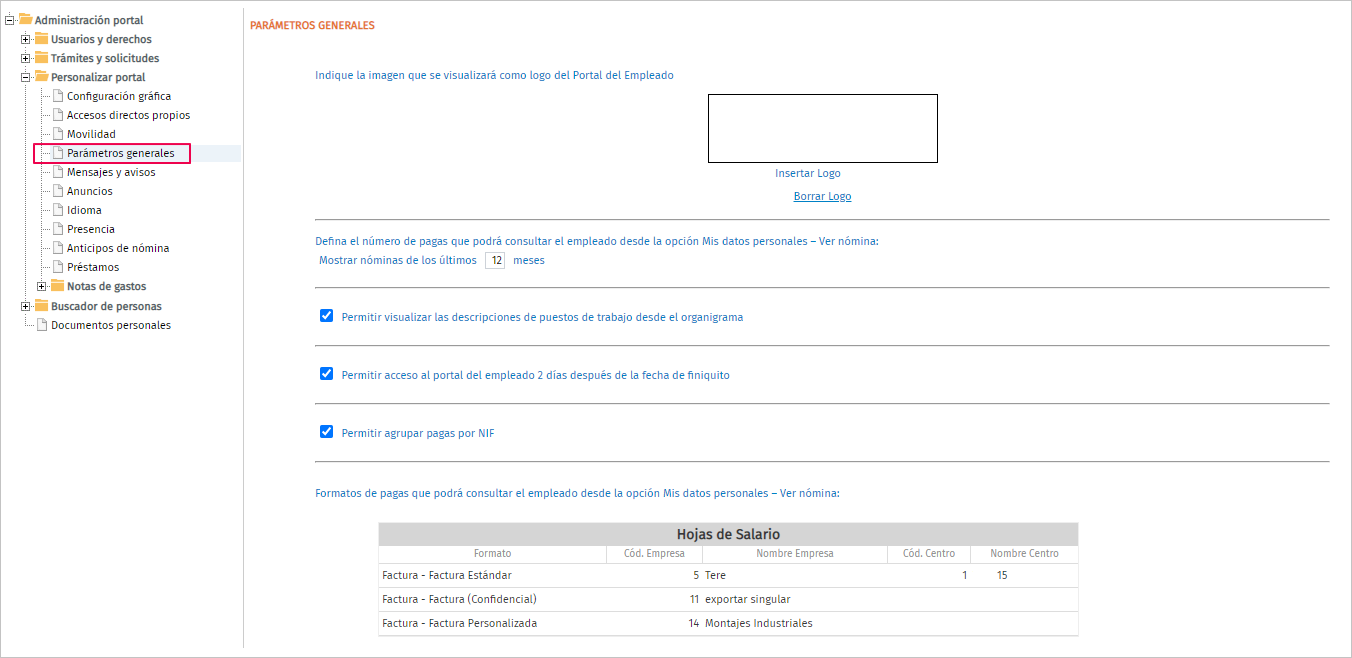Click the Notas de gastos folder icon
The image size is (1352, 658).
tap(57, 286)
